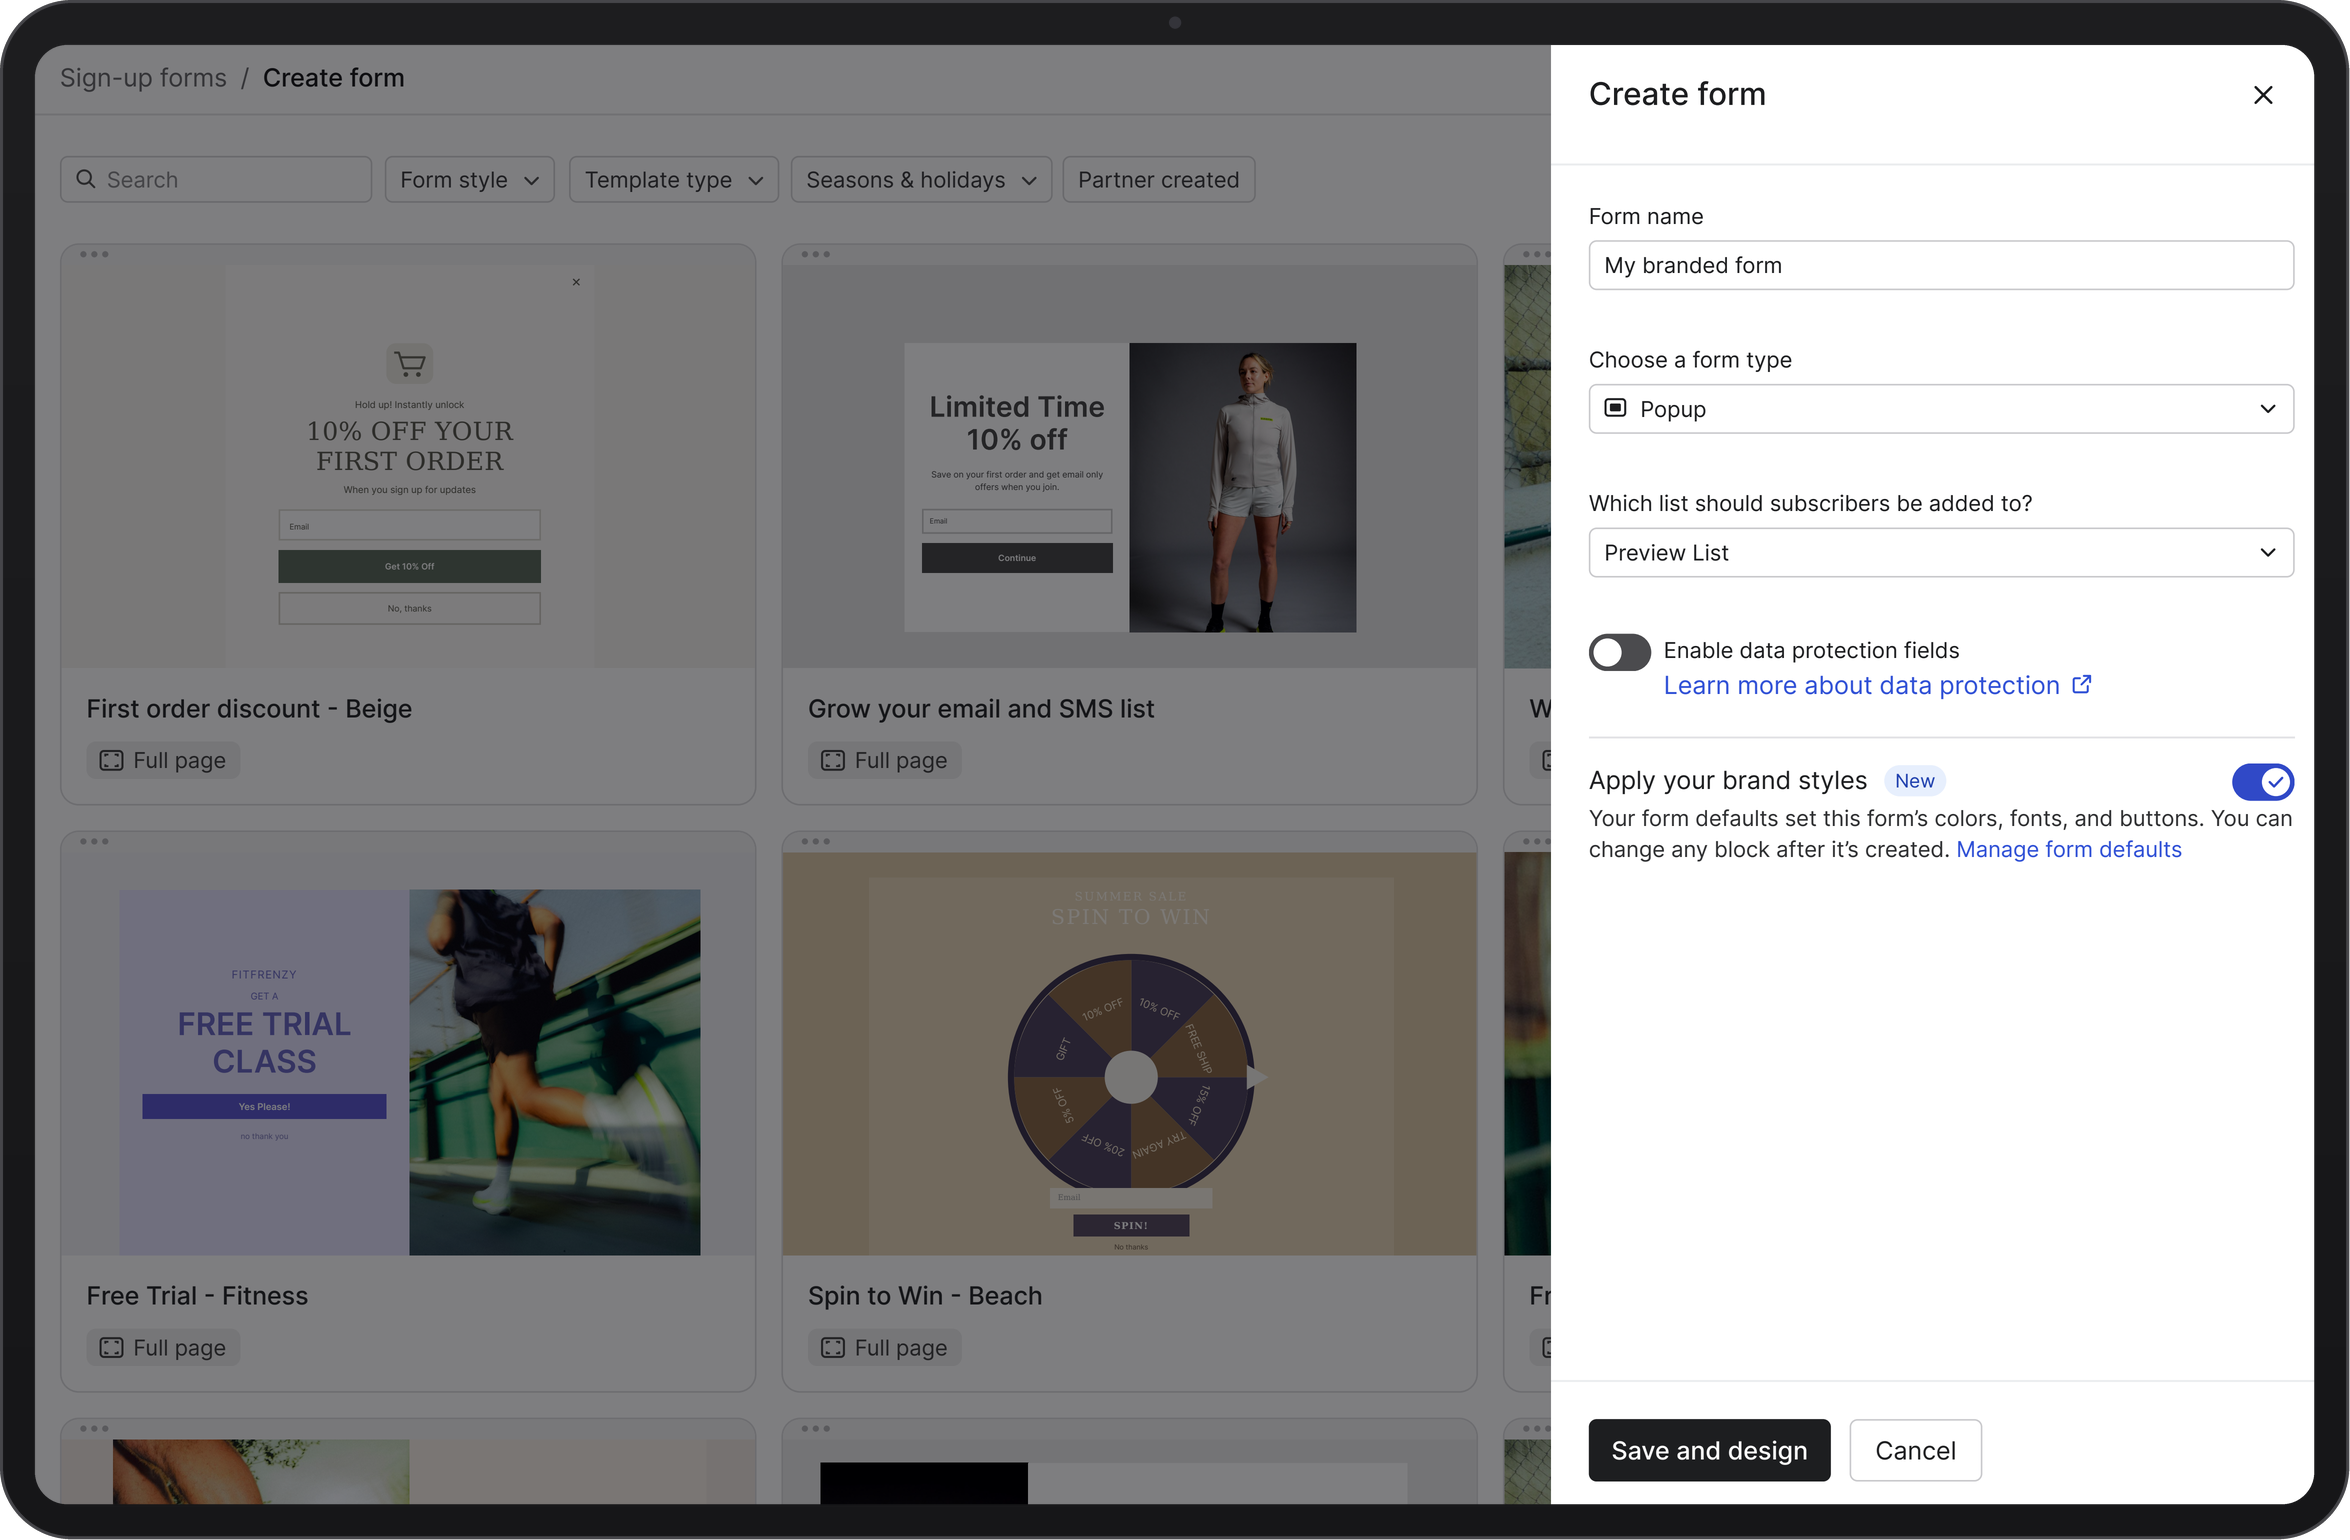Click three-dot handle on Free Trial - Fitness card
Screen dimensions: 2350x1540
click(94, 842)
